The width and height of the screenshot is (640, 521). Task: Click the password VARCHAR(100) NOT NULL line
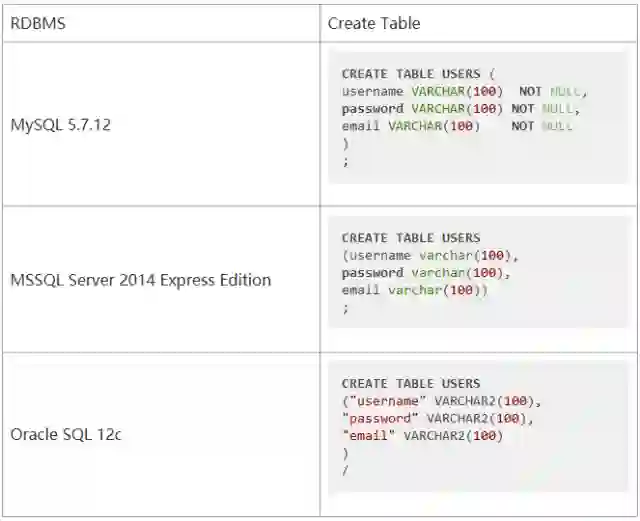(x=460, y=108)
